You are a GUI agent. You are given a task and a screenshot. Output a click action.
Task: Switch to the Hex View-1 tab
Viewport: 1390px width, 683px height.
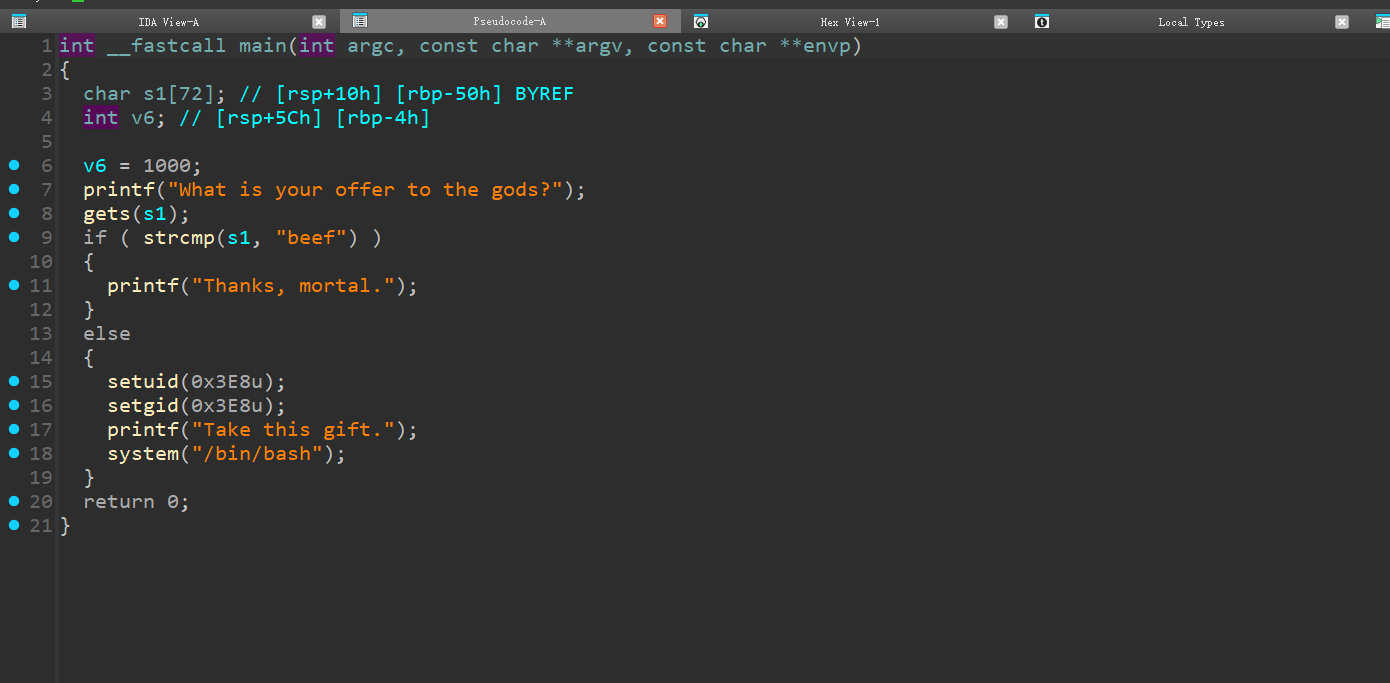(850, 21)
